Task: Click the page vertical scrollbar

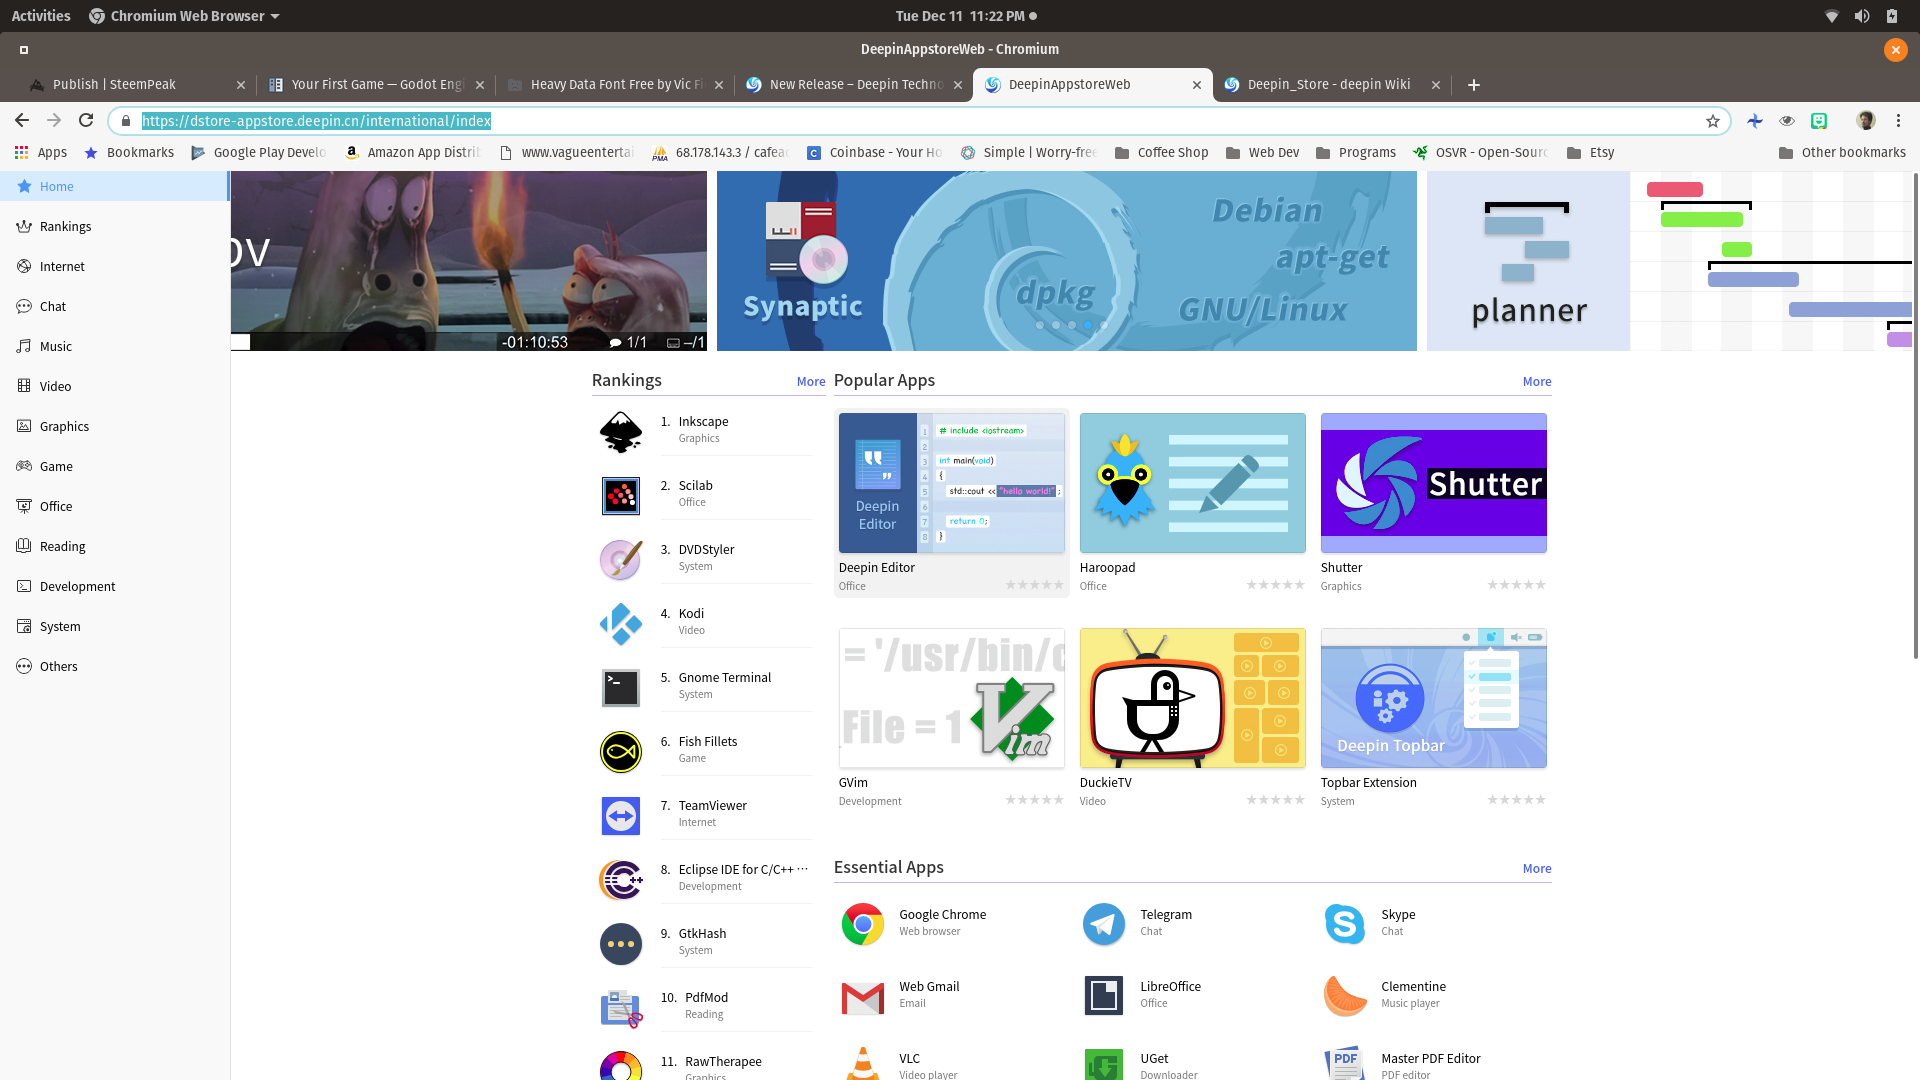Action: click(1914, 420)
